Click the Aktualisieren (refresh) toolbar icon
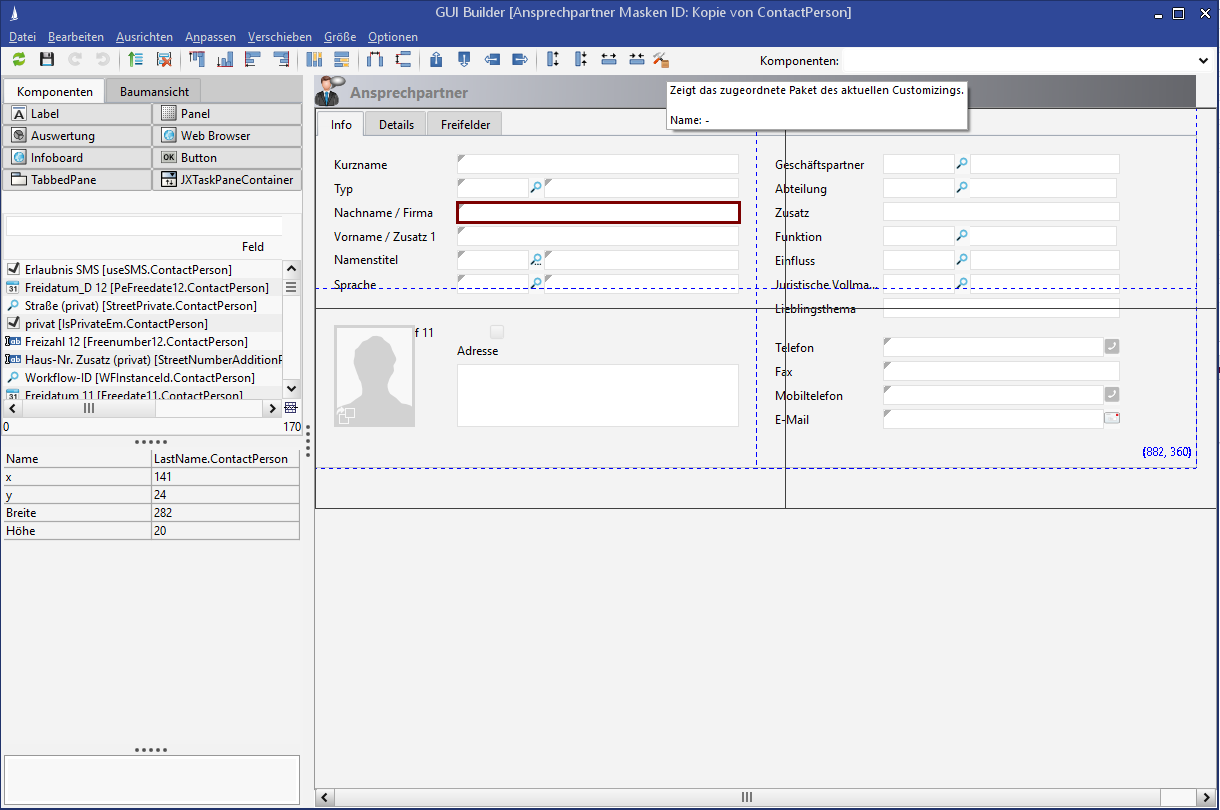The image size is (1220, 810). click(x=18, y=59)
